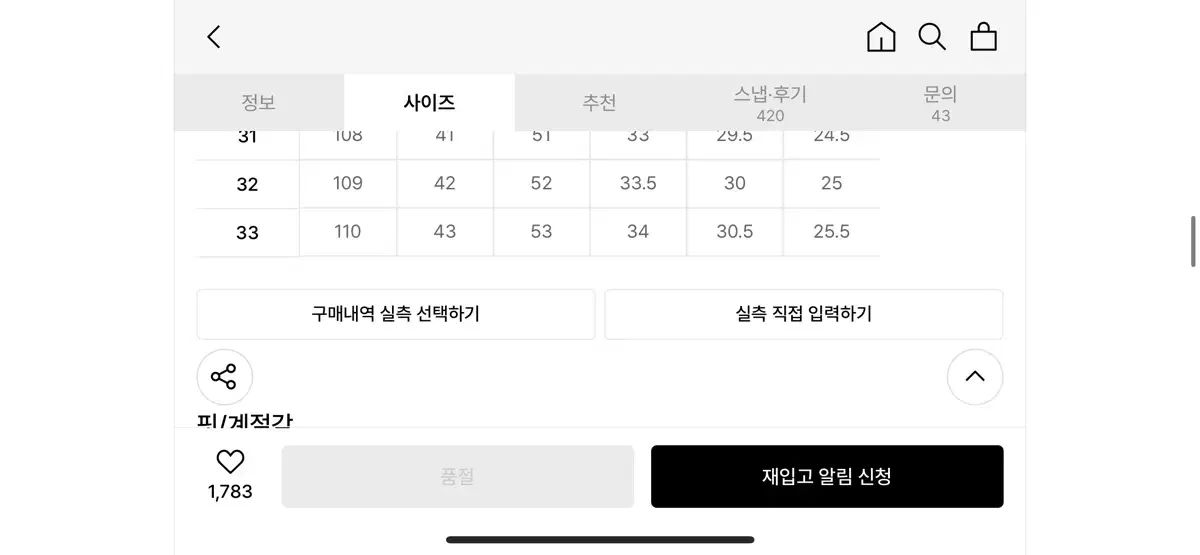Open the 스냅·후기 420 tab
This screenshot has width=1200, height=555.
click(770, 103)
